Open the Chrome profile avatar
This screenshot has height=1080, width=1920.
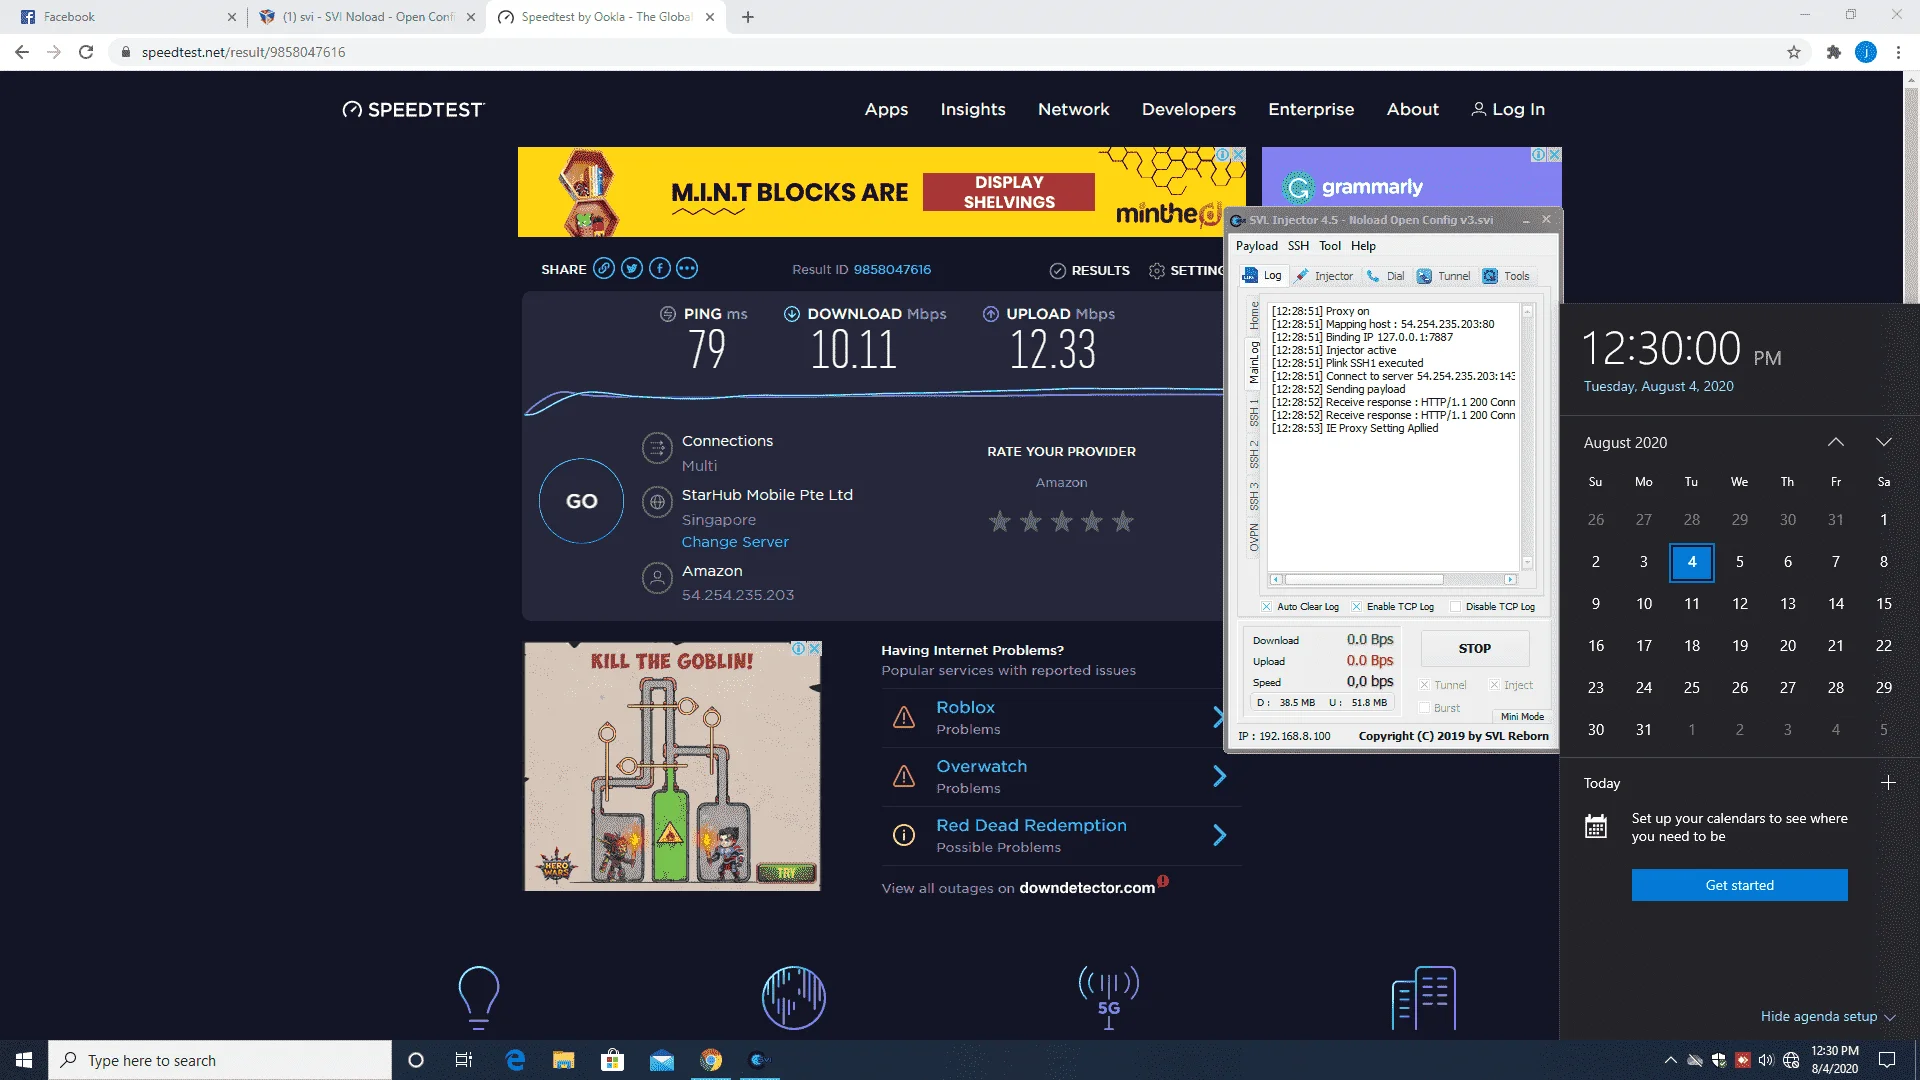[1866, 52]
